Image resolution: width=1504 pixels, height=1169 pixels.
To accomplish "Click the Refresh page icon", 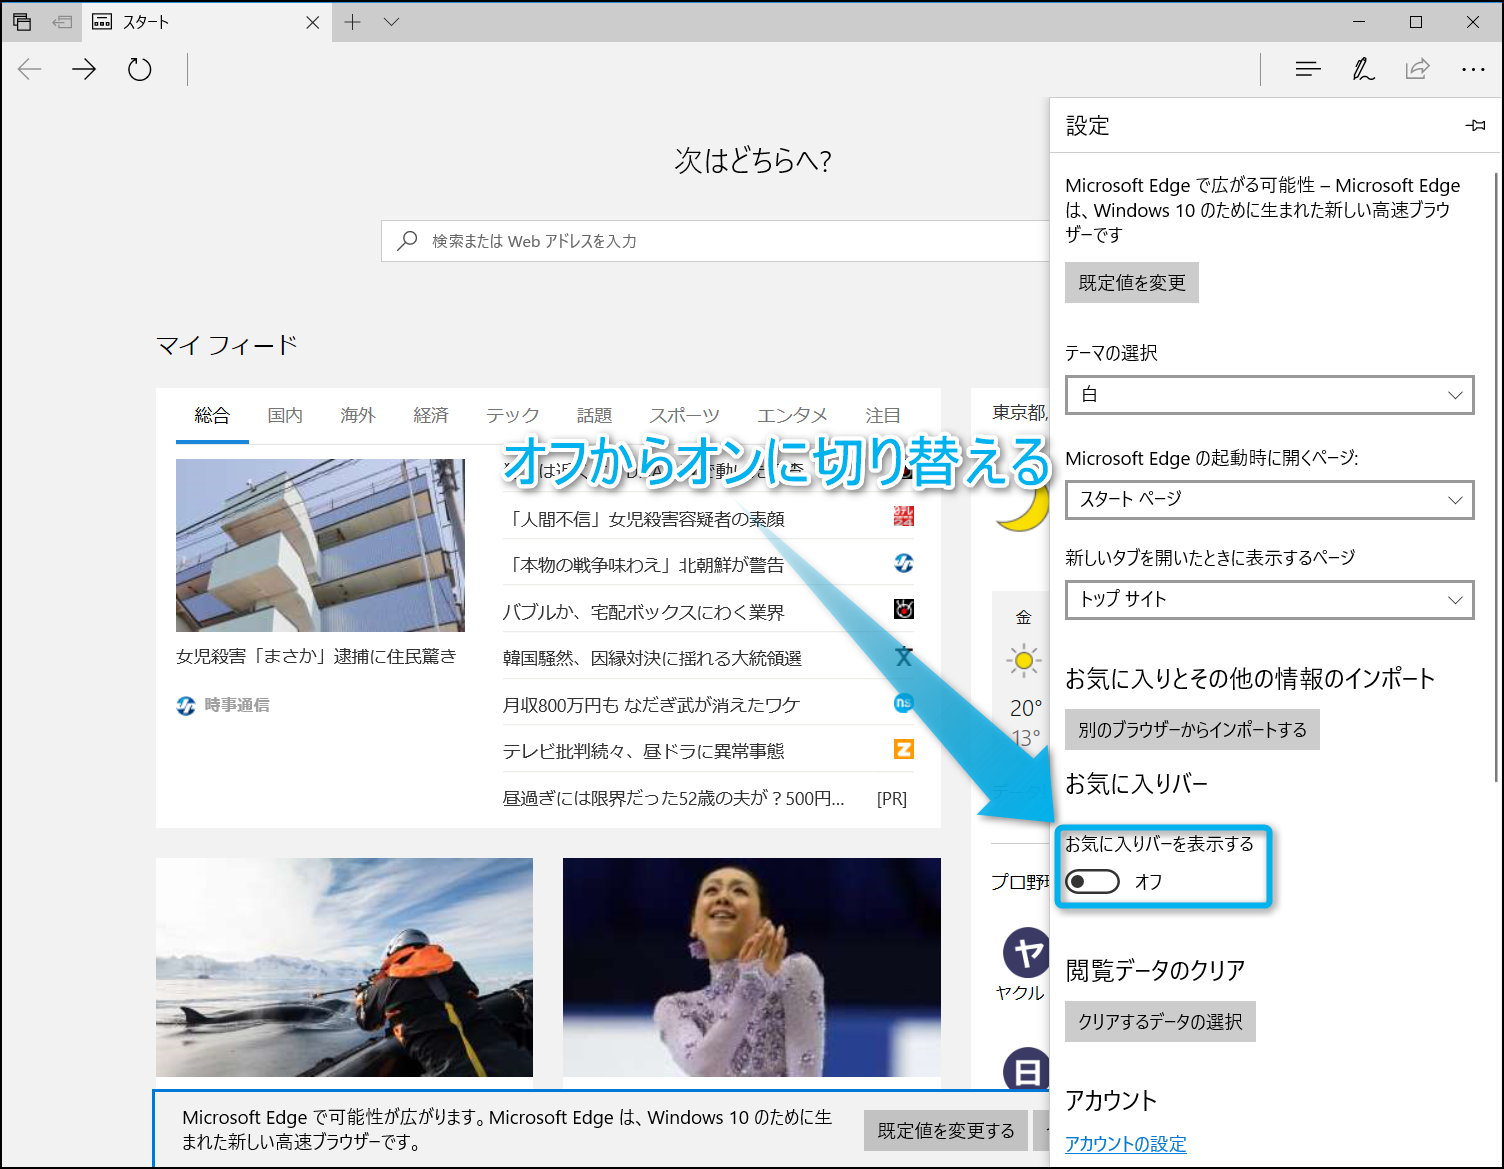I will (x=140, y=69).
